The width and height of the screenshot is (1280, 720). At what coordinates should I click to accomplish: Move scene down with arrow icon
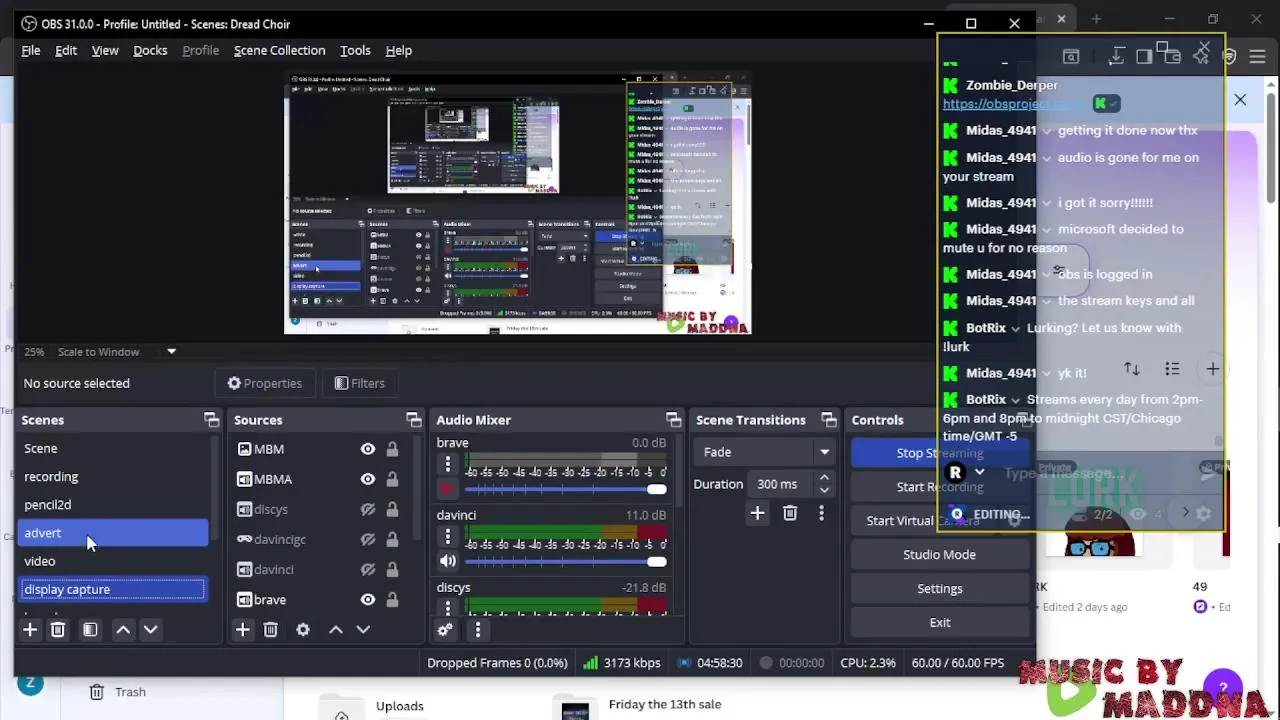(150, 629)
